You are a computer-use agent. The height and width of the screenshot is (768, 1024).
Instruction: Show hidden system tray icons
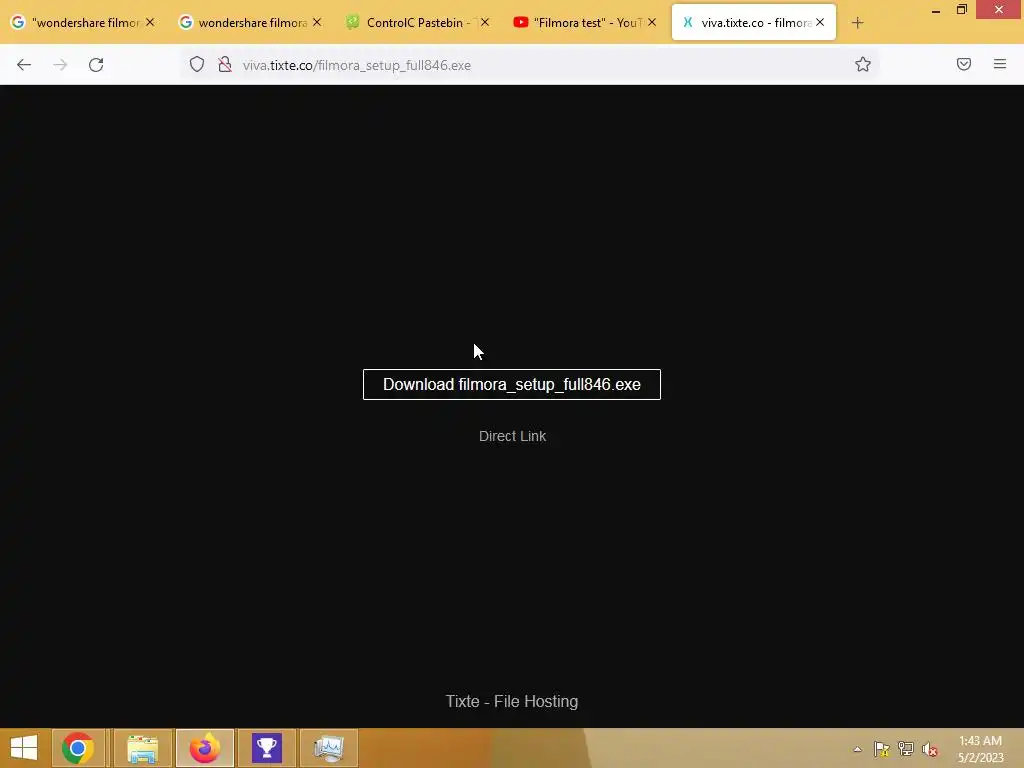857,749
